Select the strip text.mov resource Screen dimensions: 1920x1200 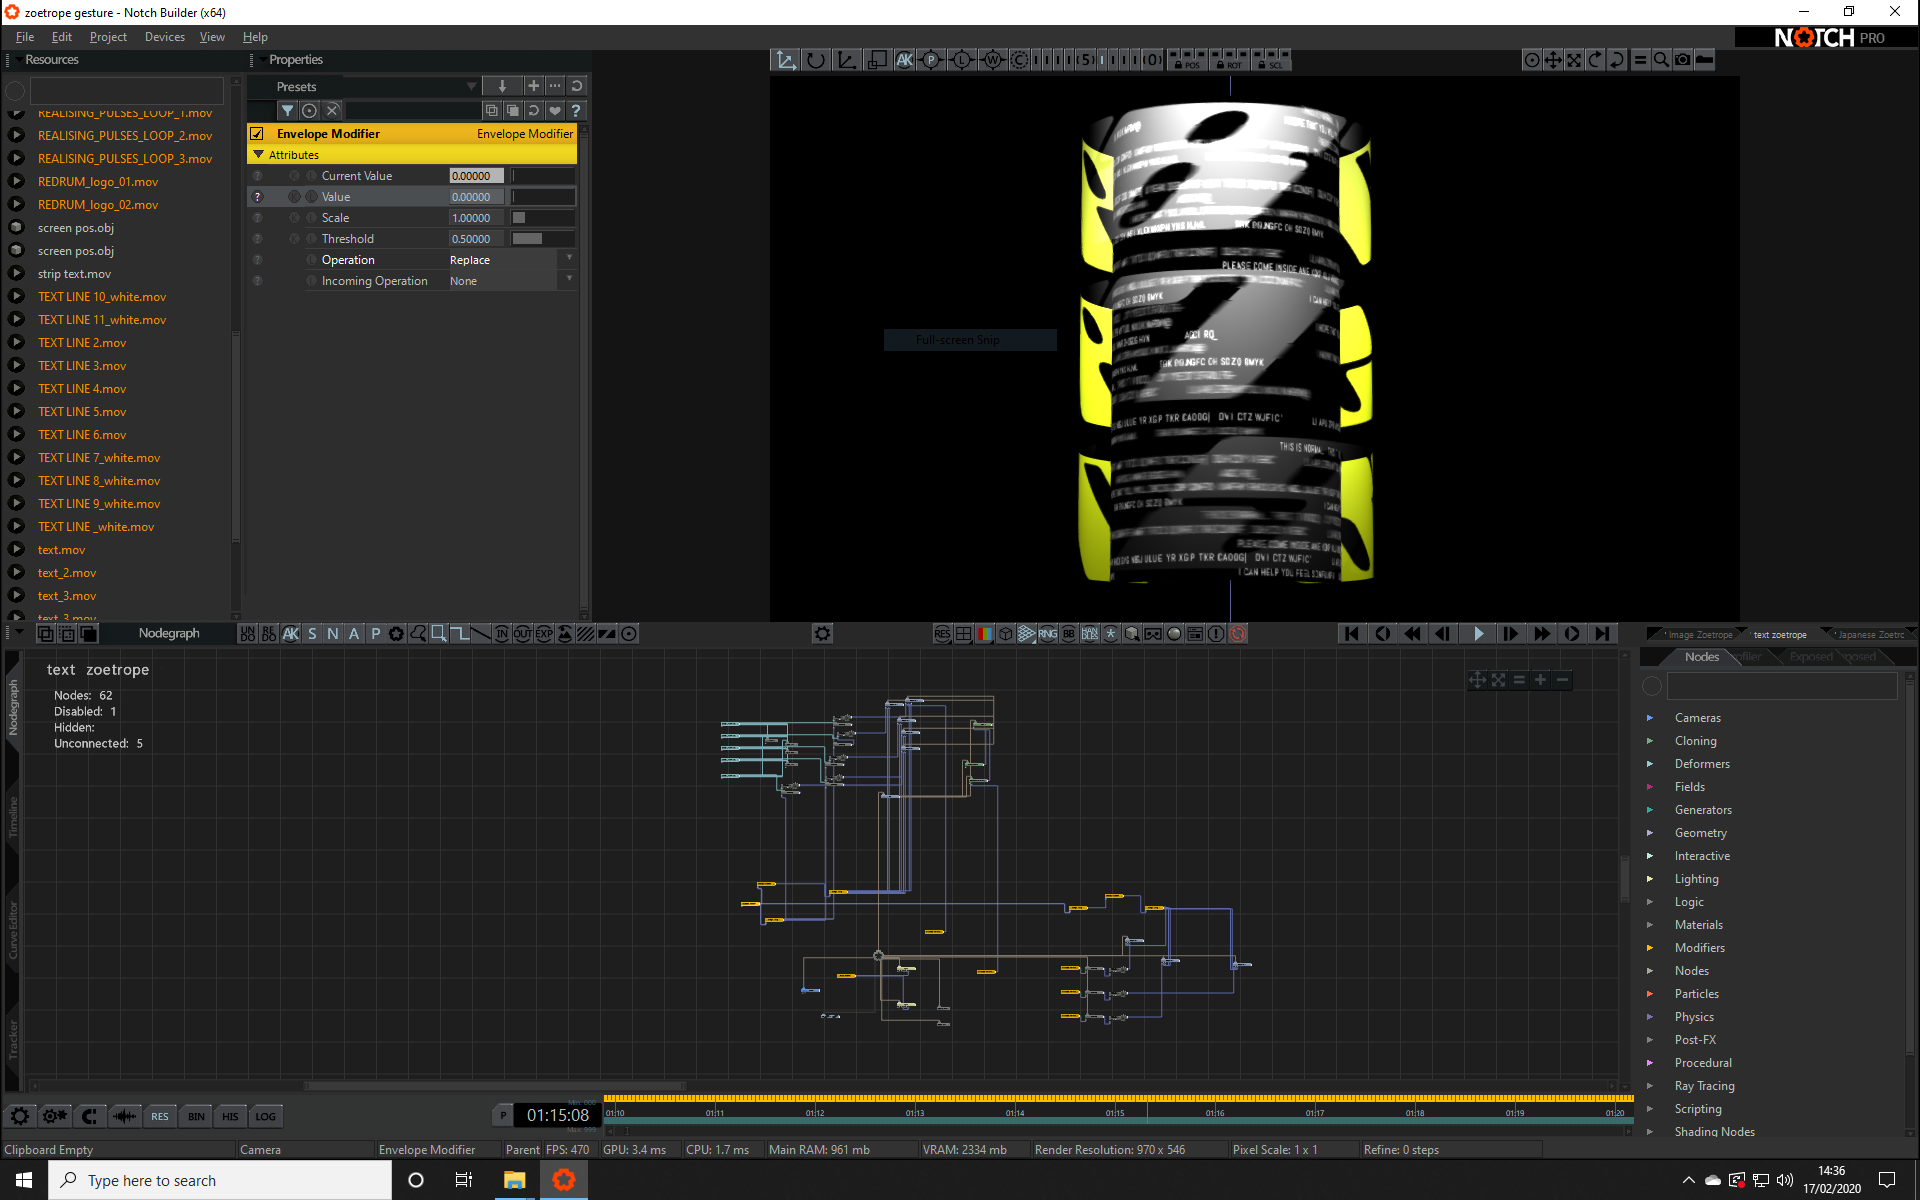pyautogui.click(x=74, y=274)
